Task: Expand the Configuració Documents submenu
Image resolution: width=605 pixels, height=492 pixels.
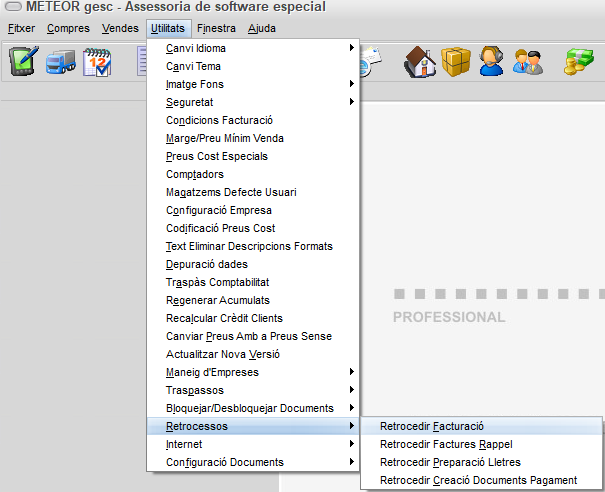Action: (253, 462)
